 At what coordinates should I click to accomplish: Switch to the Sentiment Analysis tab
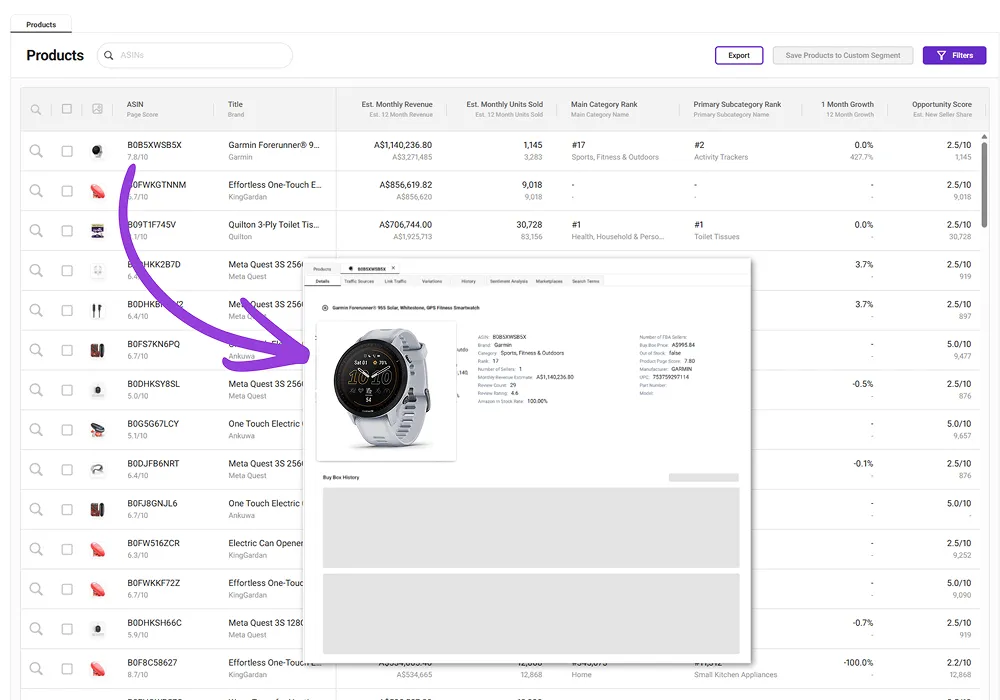coord(508,282)
